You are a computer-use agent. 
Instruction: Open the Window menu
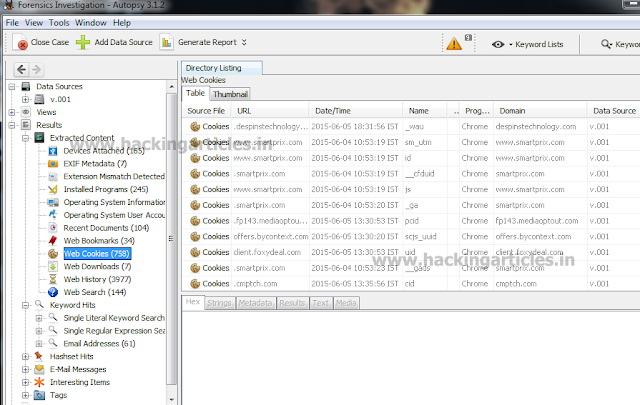[91, 23]
